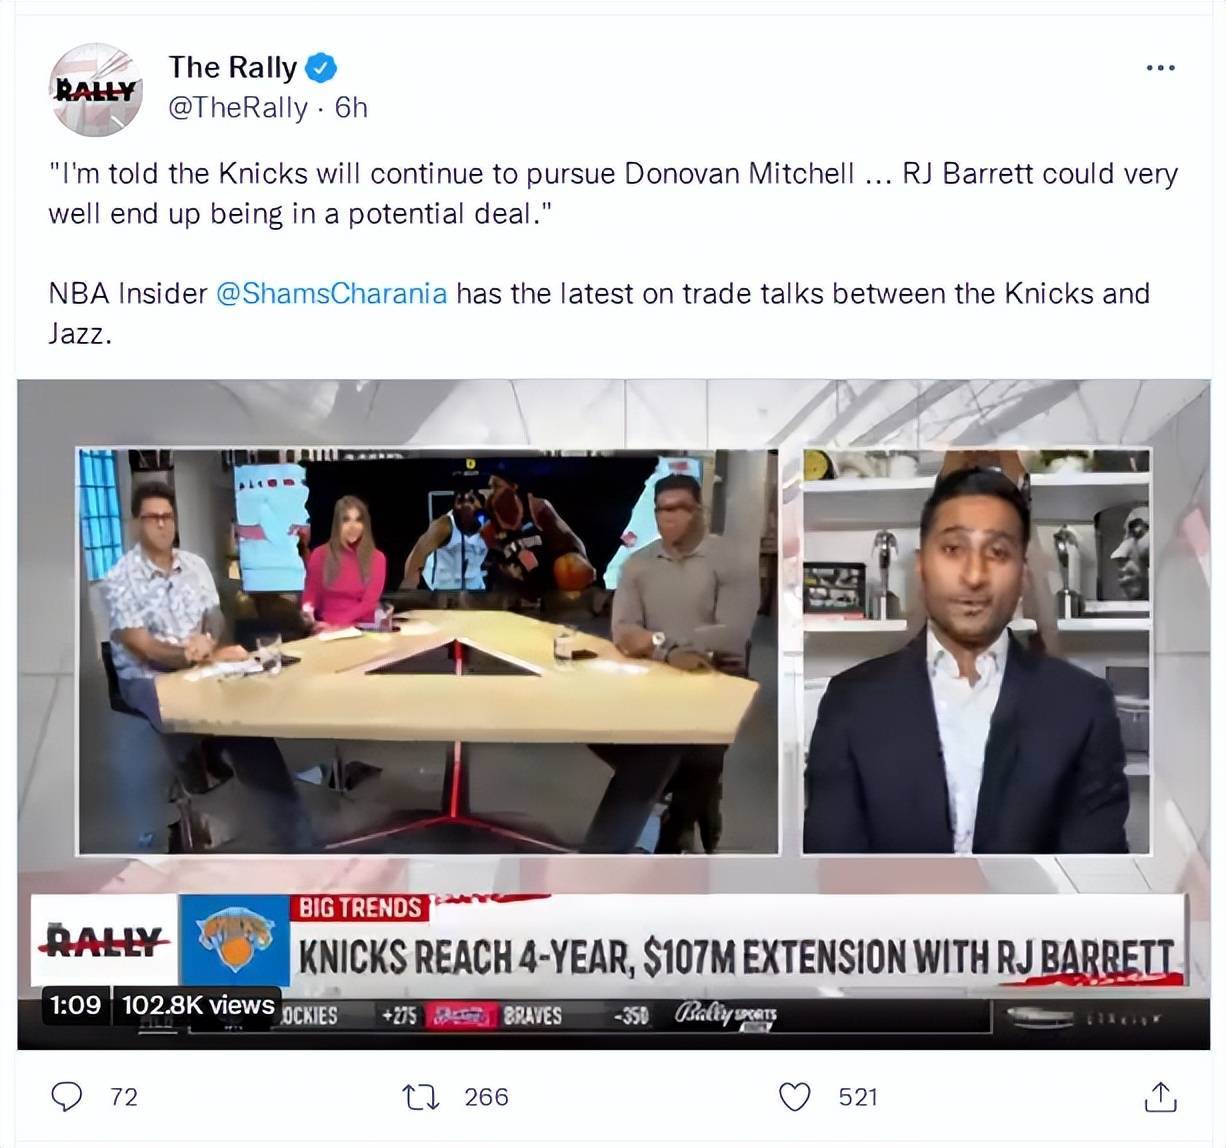Like the tweet with heart icon

(x=794, y=1097)
